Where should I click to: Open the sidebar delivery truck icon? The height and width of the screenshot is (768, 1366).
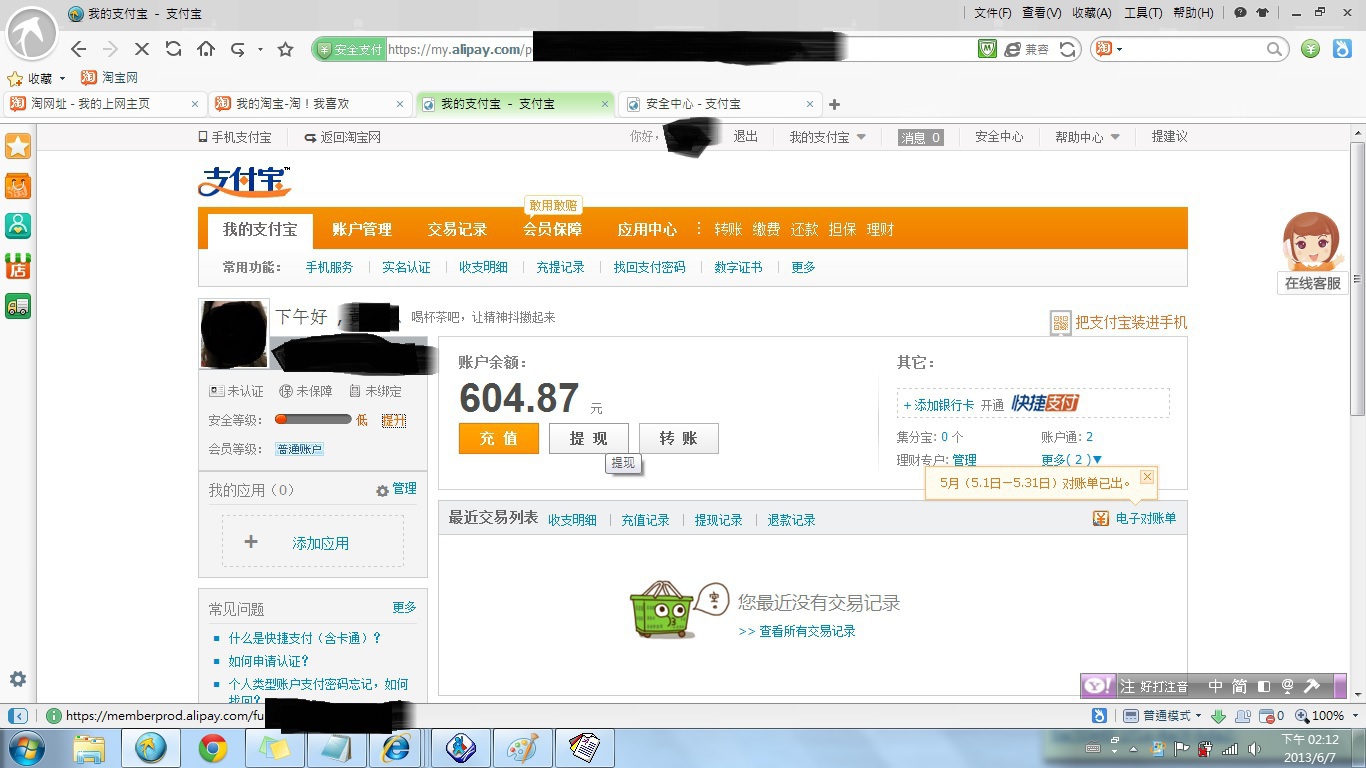tap(18, 306)
